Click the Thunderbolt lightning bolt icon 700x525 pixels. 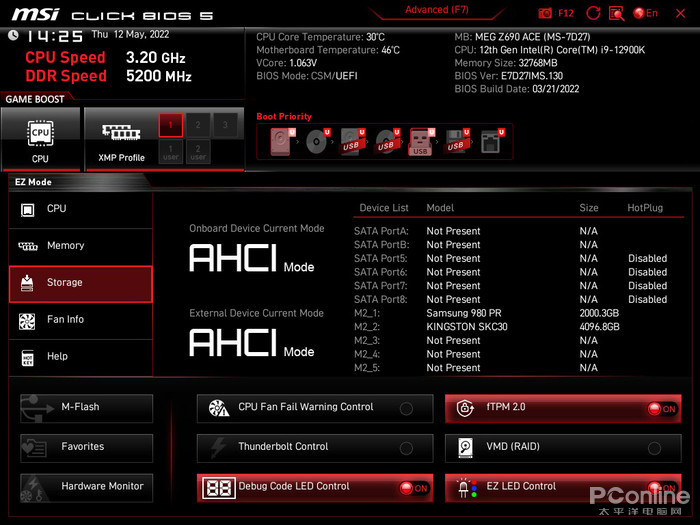pos(218,447)
